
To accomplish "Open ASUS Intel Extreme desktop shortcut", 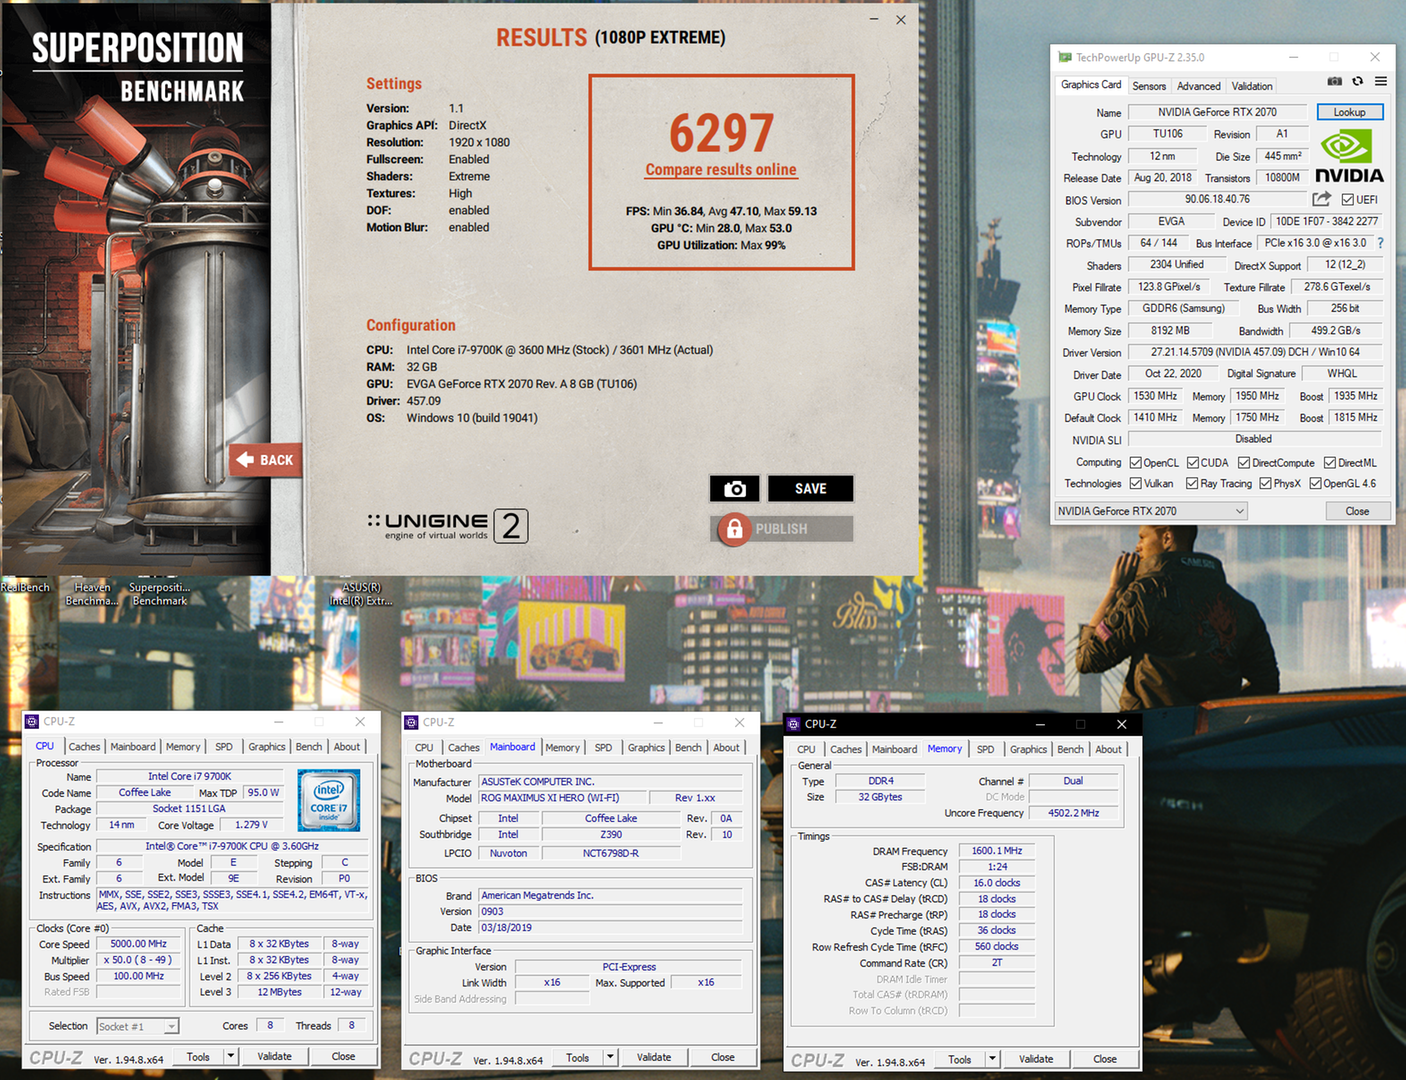I will click(x=361, y=593).
